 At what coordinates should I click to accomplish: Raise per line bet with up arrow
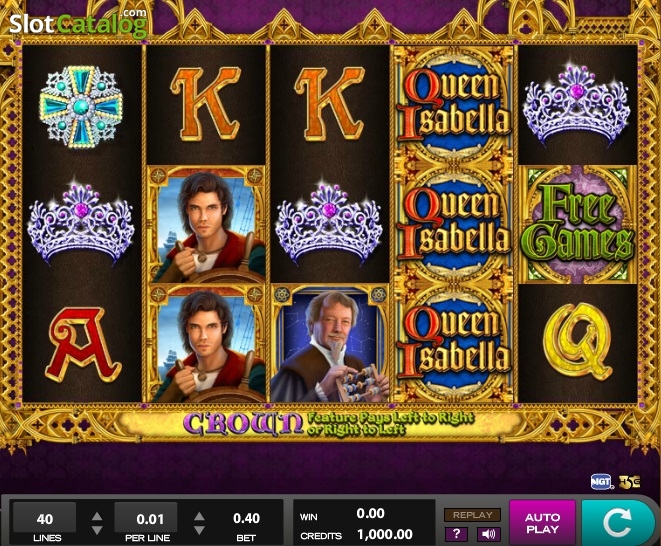[x=199, y=516]
